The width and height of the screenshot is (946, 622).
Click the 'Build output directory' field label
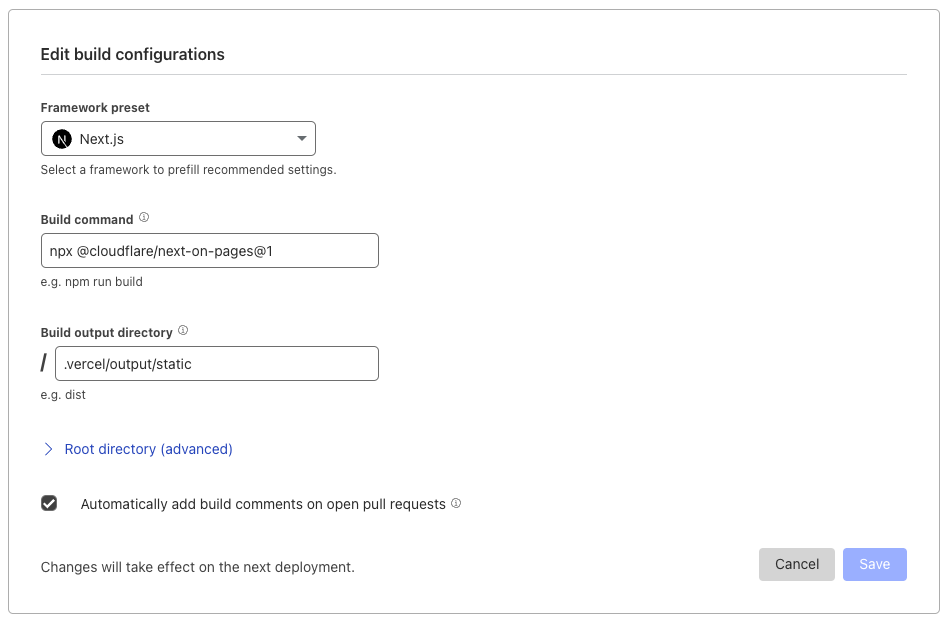[107, 332]
